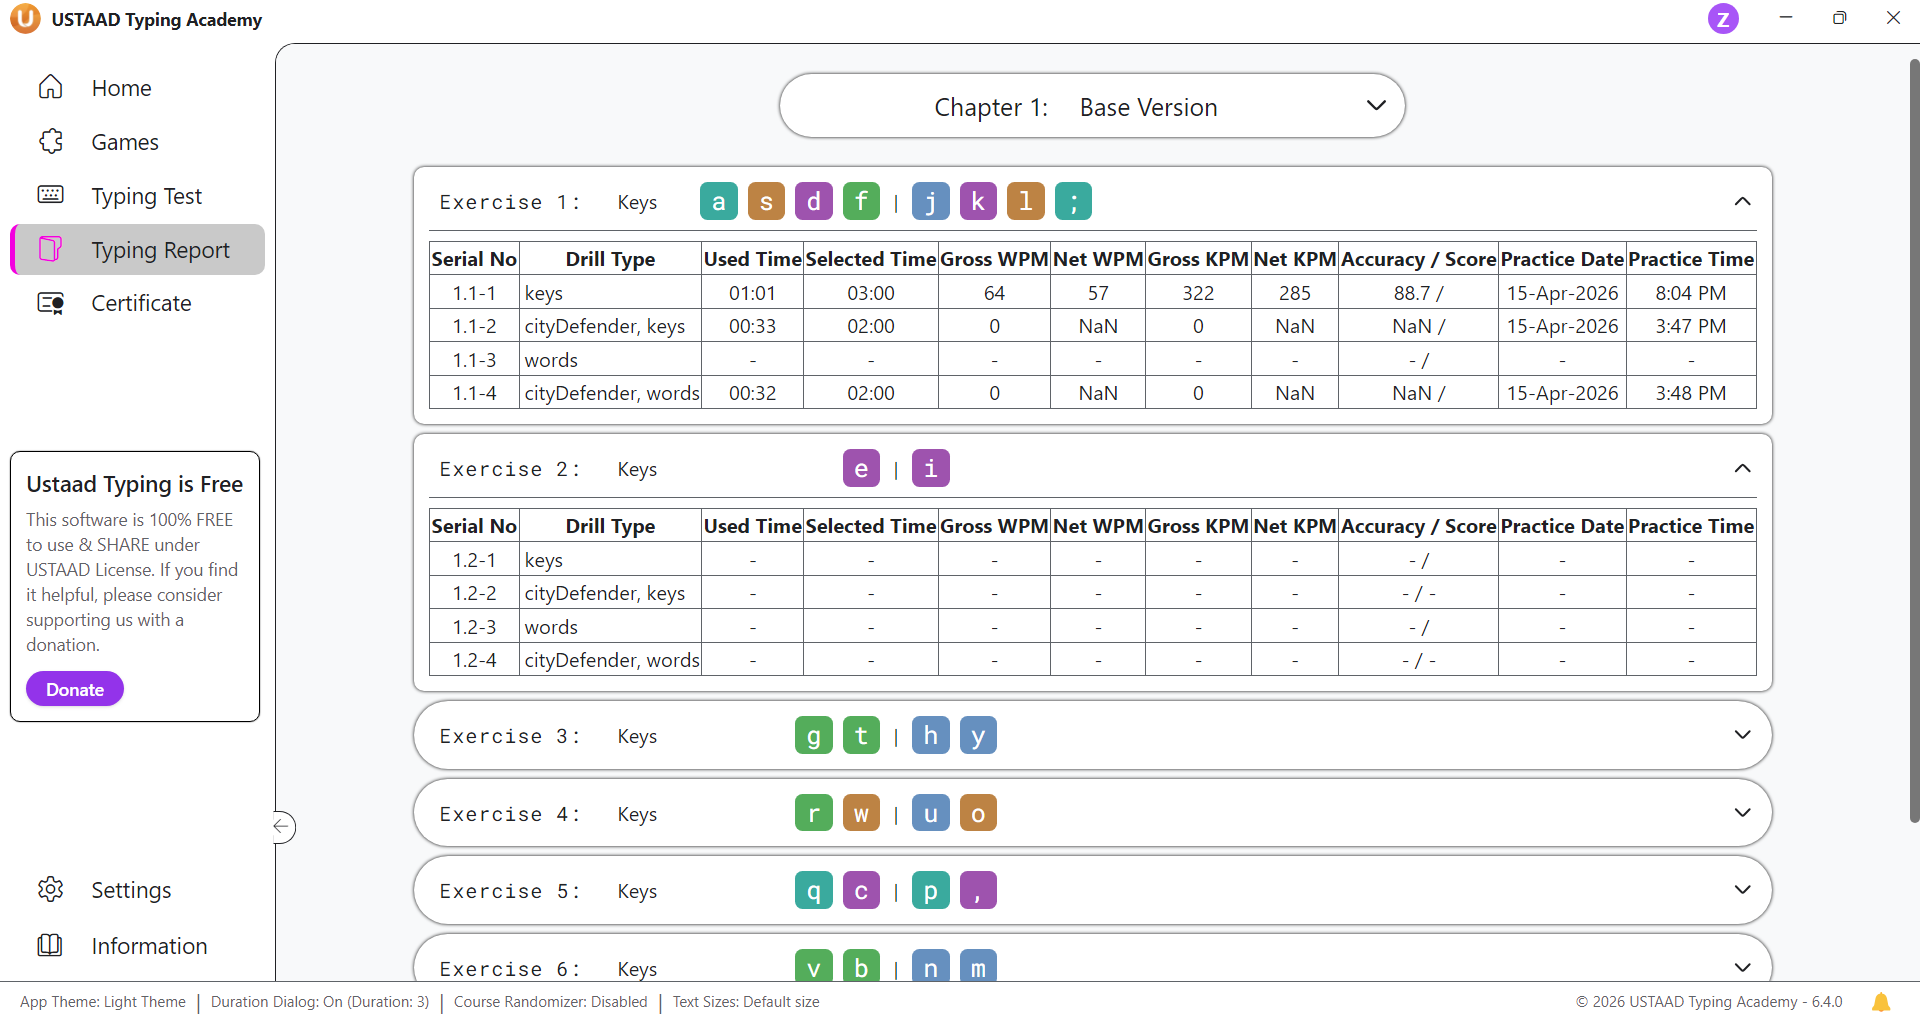This screenshot has height=1020, width=1920.
Task: Click the vertical scrollbar on the right
Action: (1914, 440)
